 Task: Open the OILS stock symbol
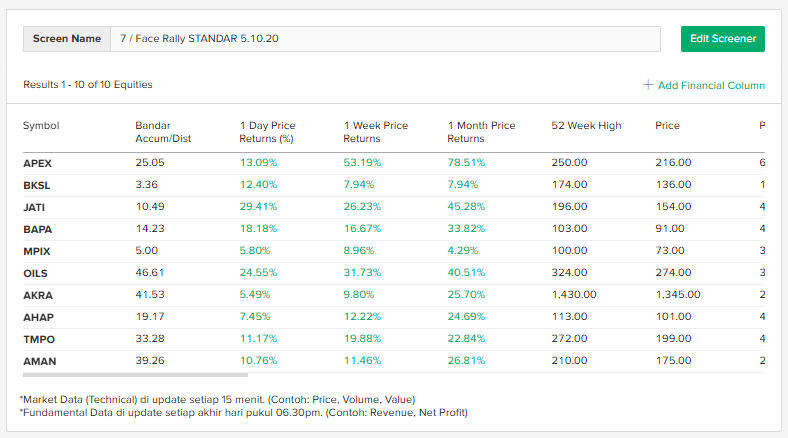click(x=36, y=272)
